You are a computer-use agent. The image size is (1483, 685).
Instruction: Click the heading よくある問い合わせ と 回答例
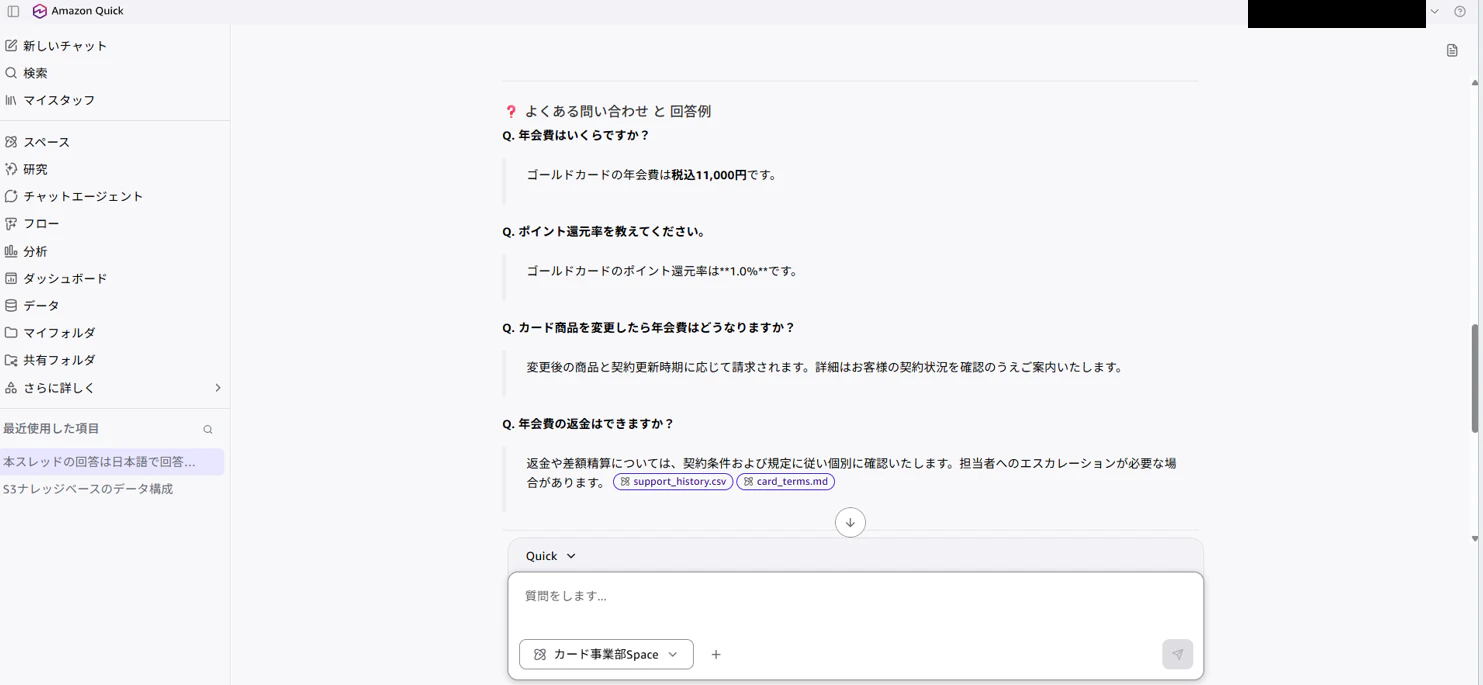point(617,112)
